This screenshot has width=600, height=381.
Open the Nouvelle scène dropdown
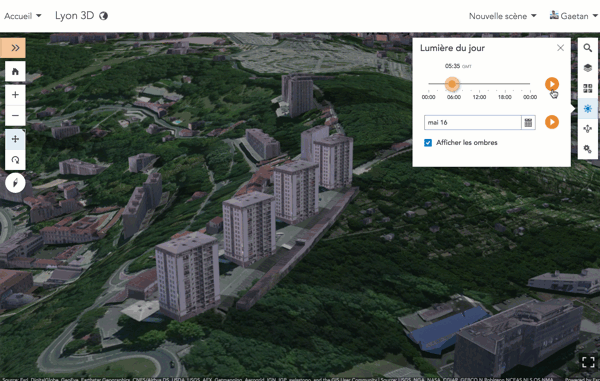click(x=502, y=16)
